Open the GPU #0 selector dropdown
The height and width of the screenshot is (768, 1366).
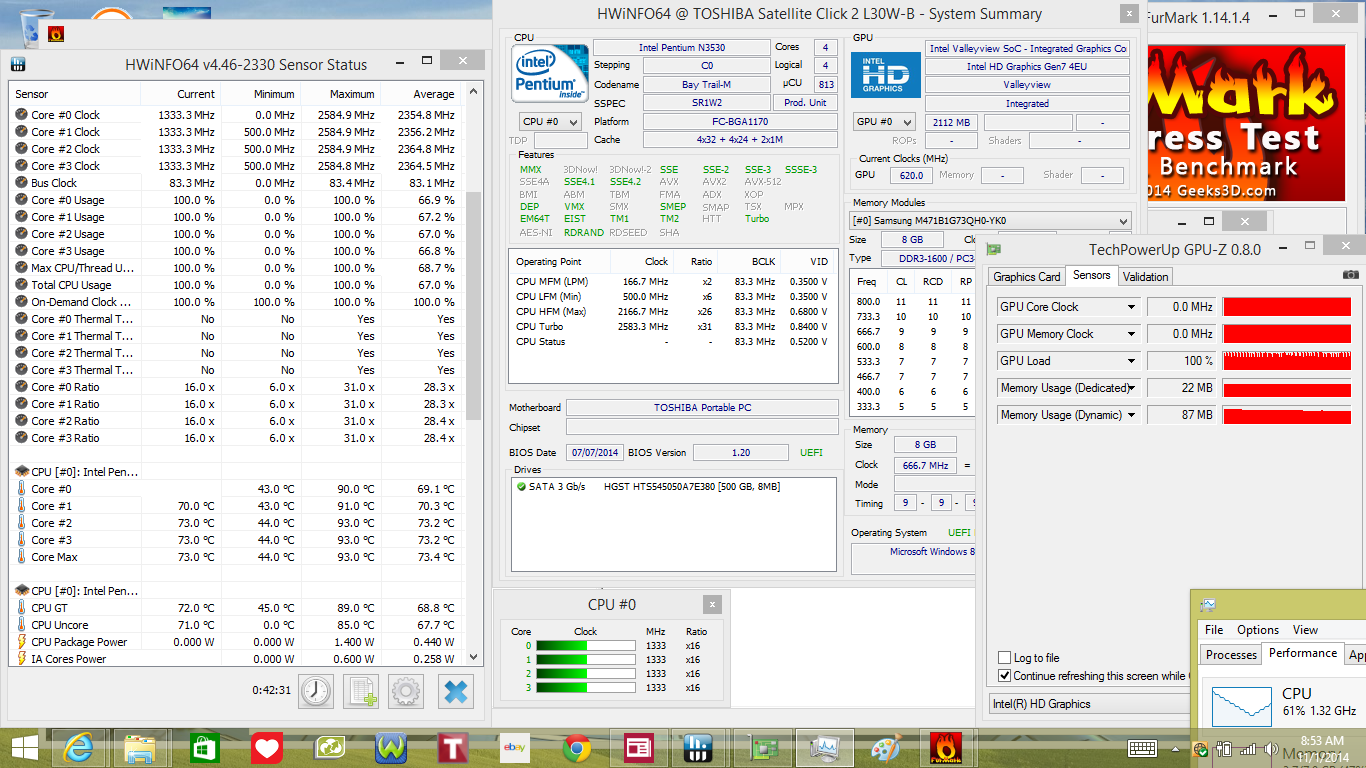point(884,121)
